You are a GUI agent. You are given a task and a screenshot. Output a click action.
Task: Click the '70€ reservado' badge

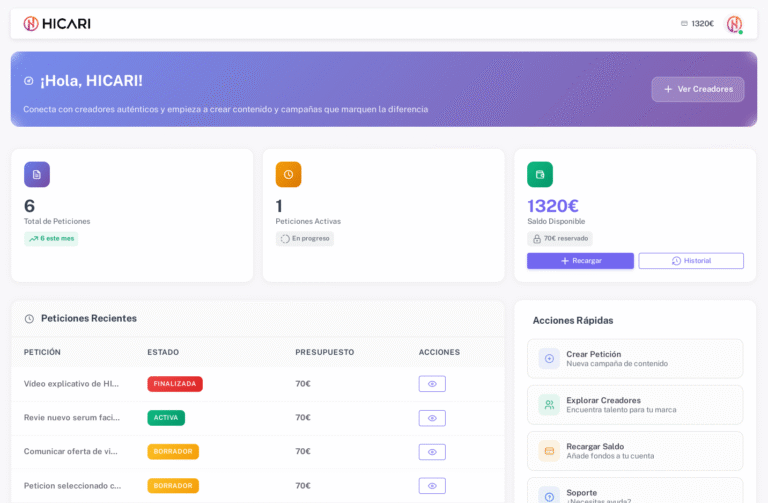pyautogui.click(x=560, y=239)
